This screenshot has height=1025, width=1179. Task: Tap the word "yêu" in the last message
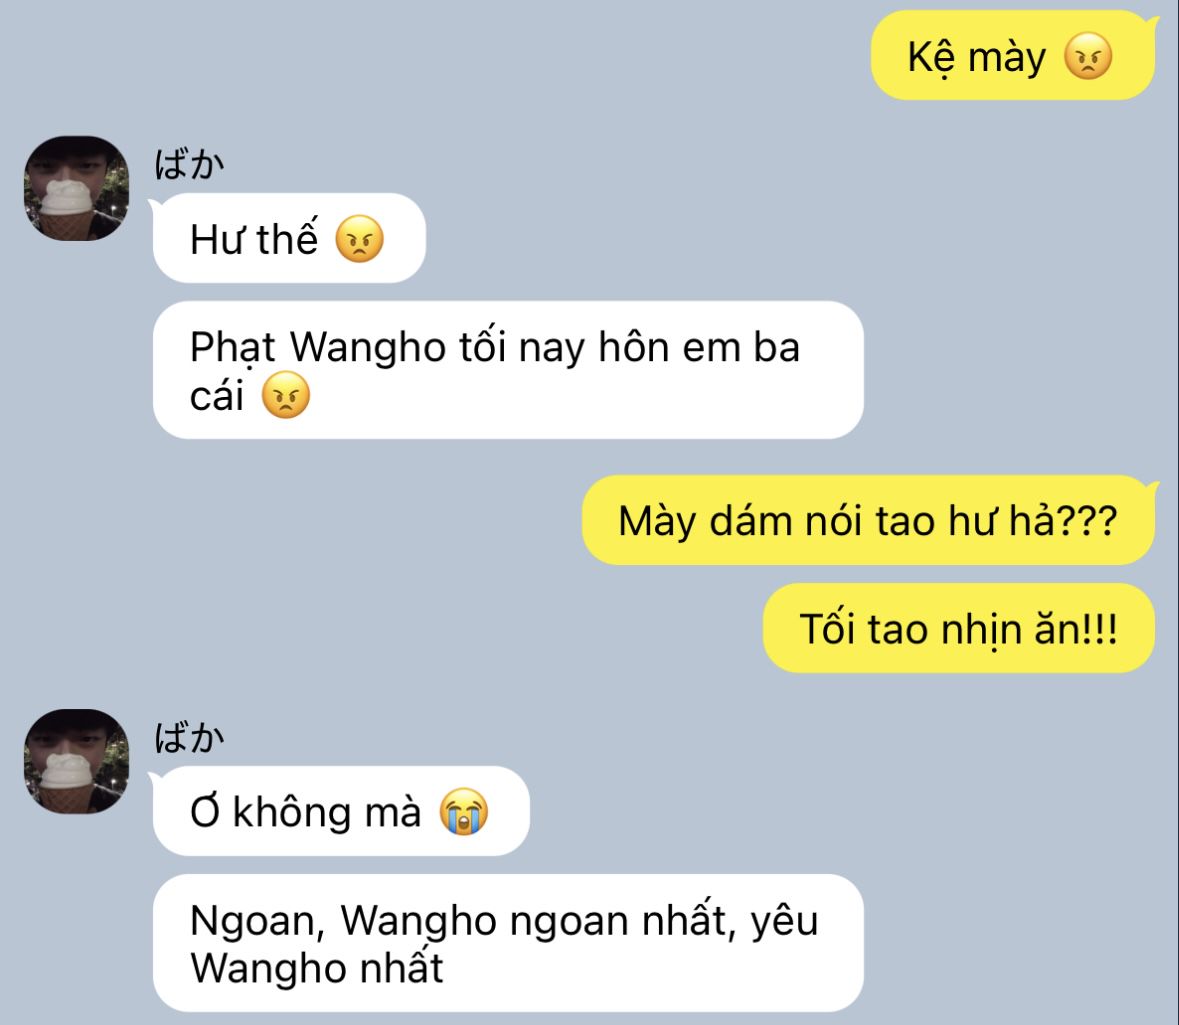pyautogui.click(x=784, y=922)
